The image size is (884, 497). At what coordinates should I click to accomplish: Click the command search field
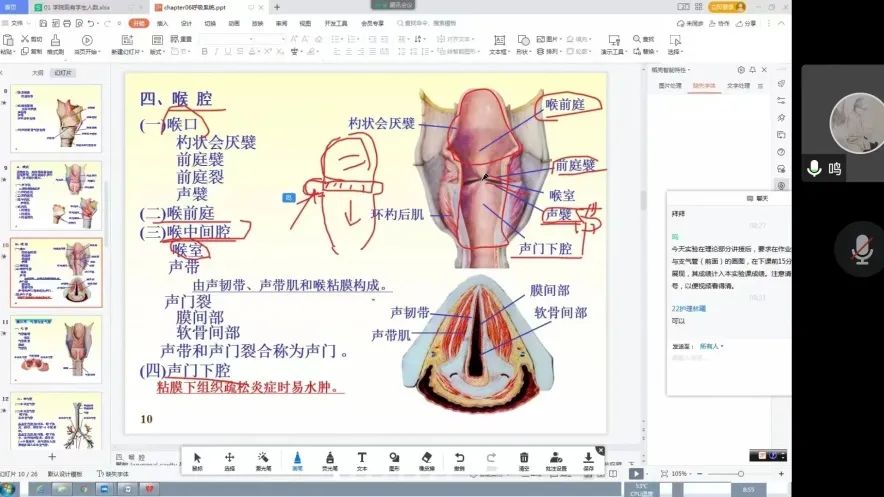[x=427, y=23]
